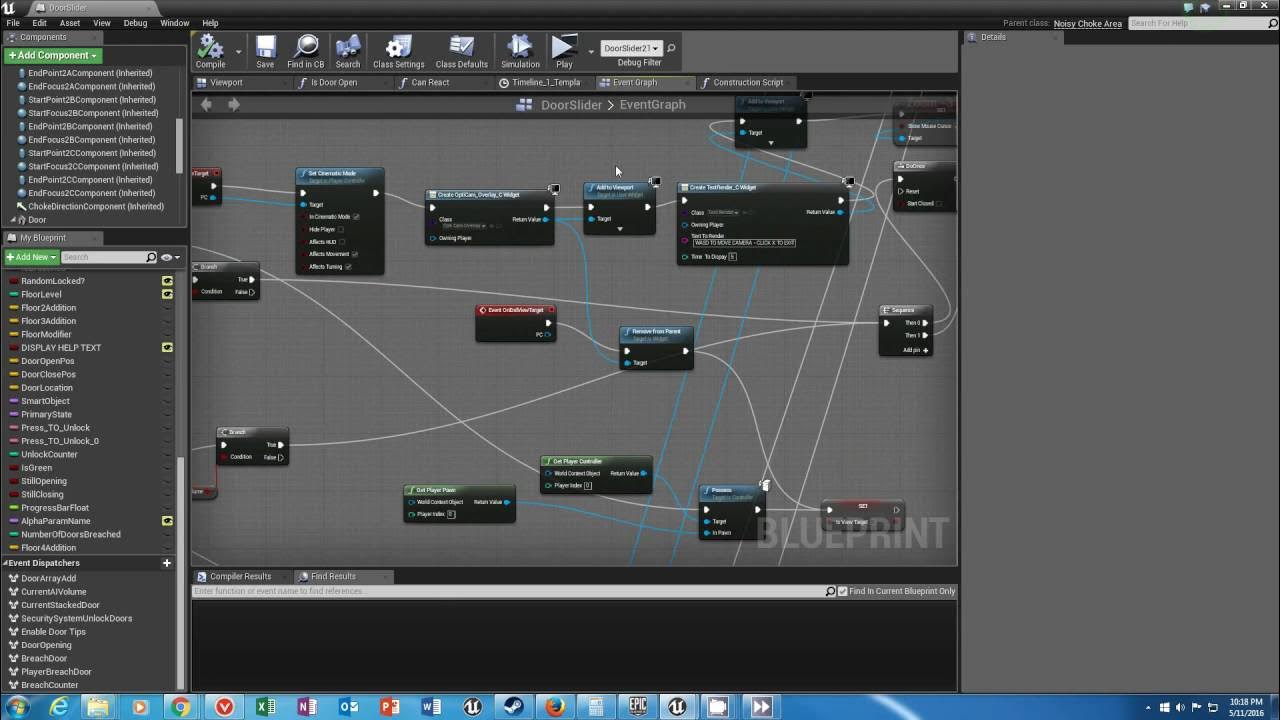Click Time To Display value field

click(732, 257)
